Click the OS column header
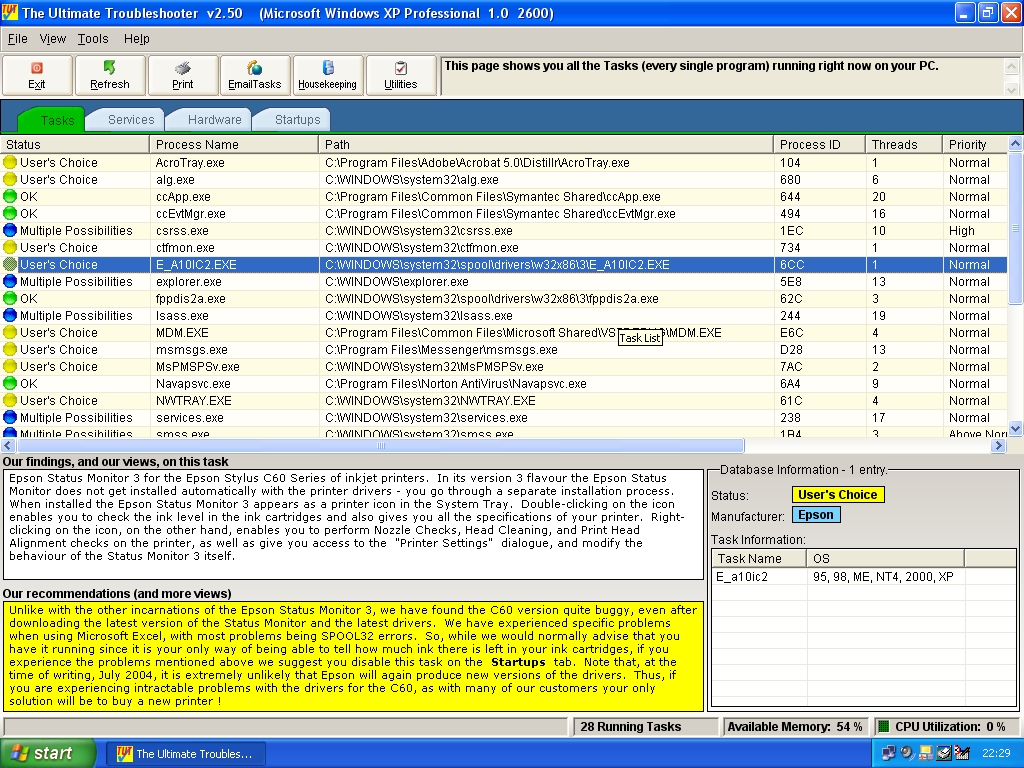Viewport: 1024px width, 768px height. (x=886, y=558)
